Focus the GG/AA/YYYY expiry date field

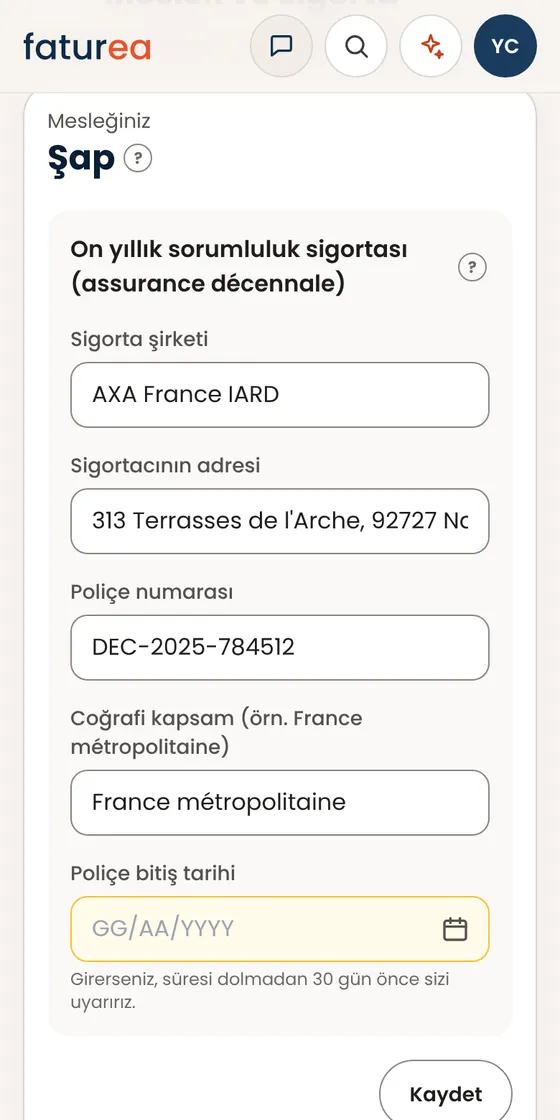(x=280, y=929)
